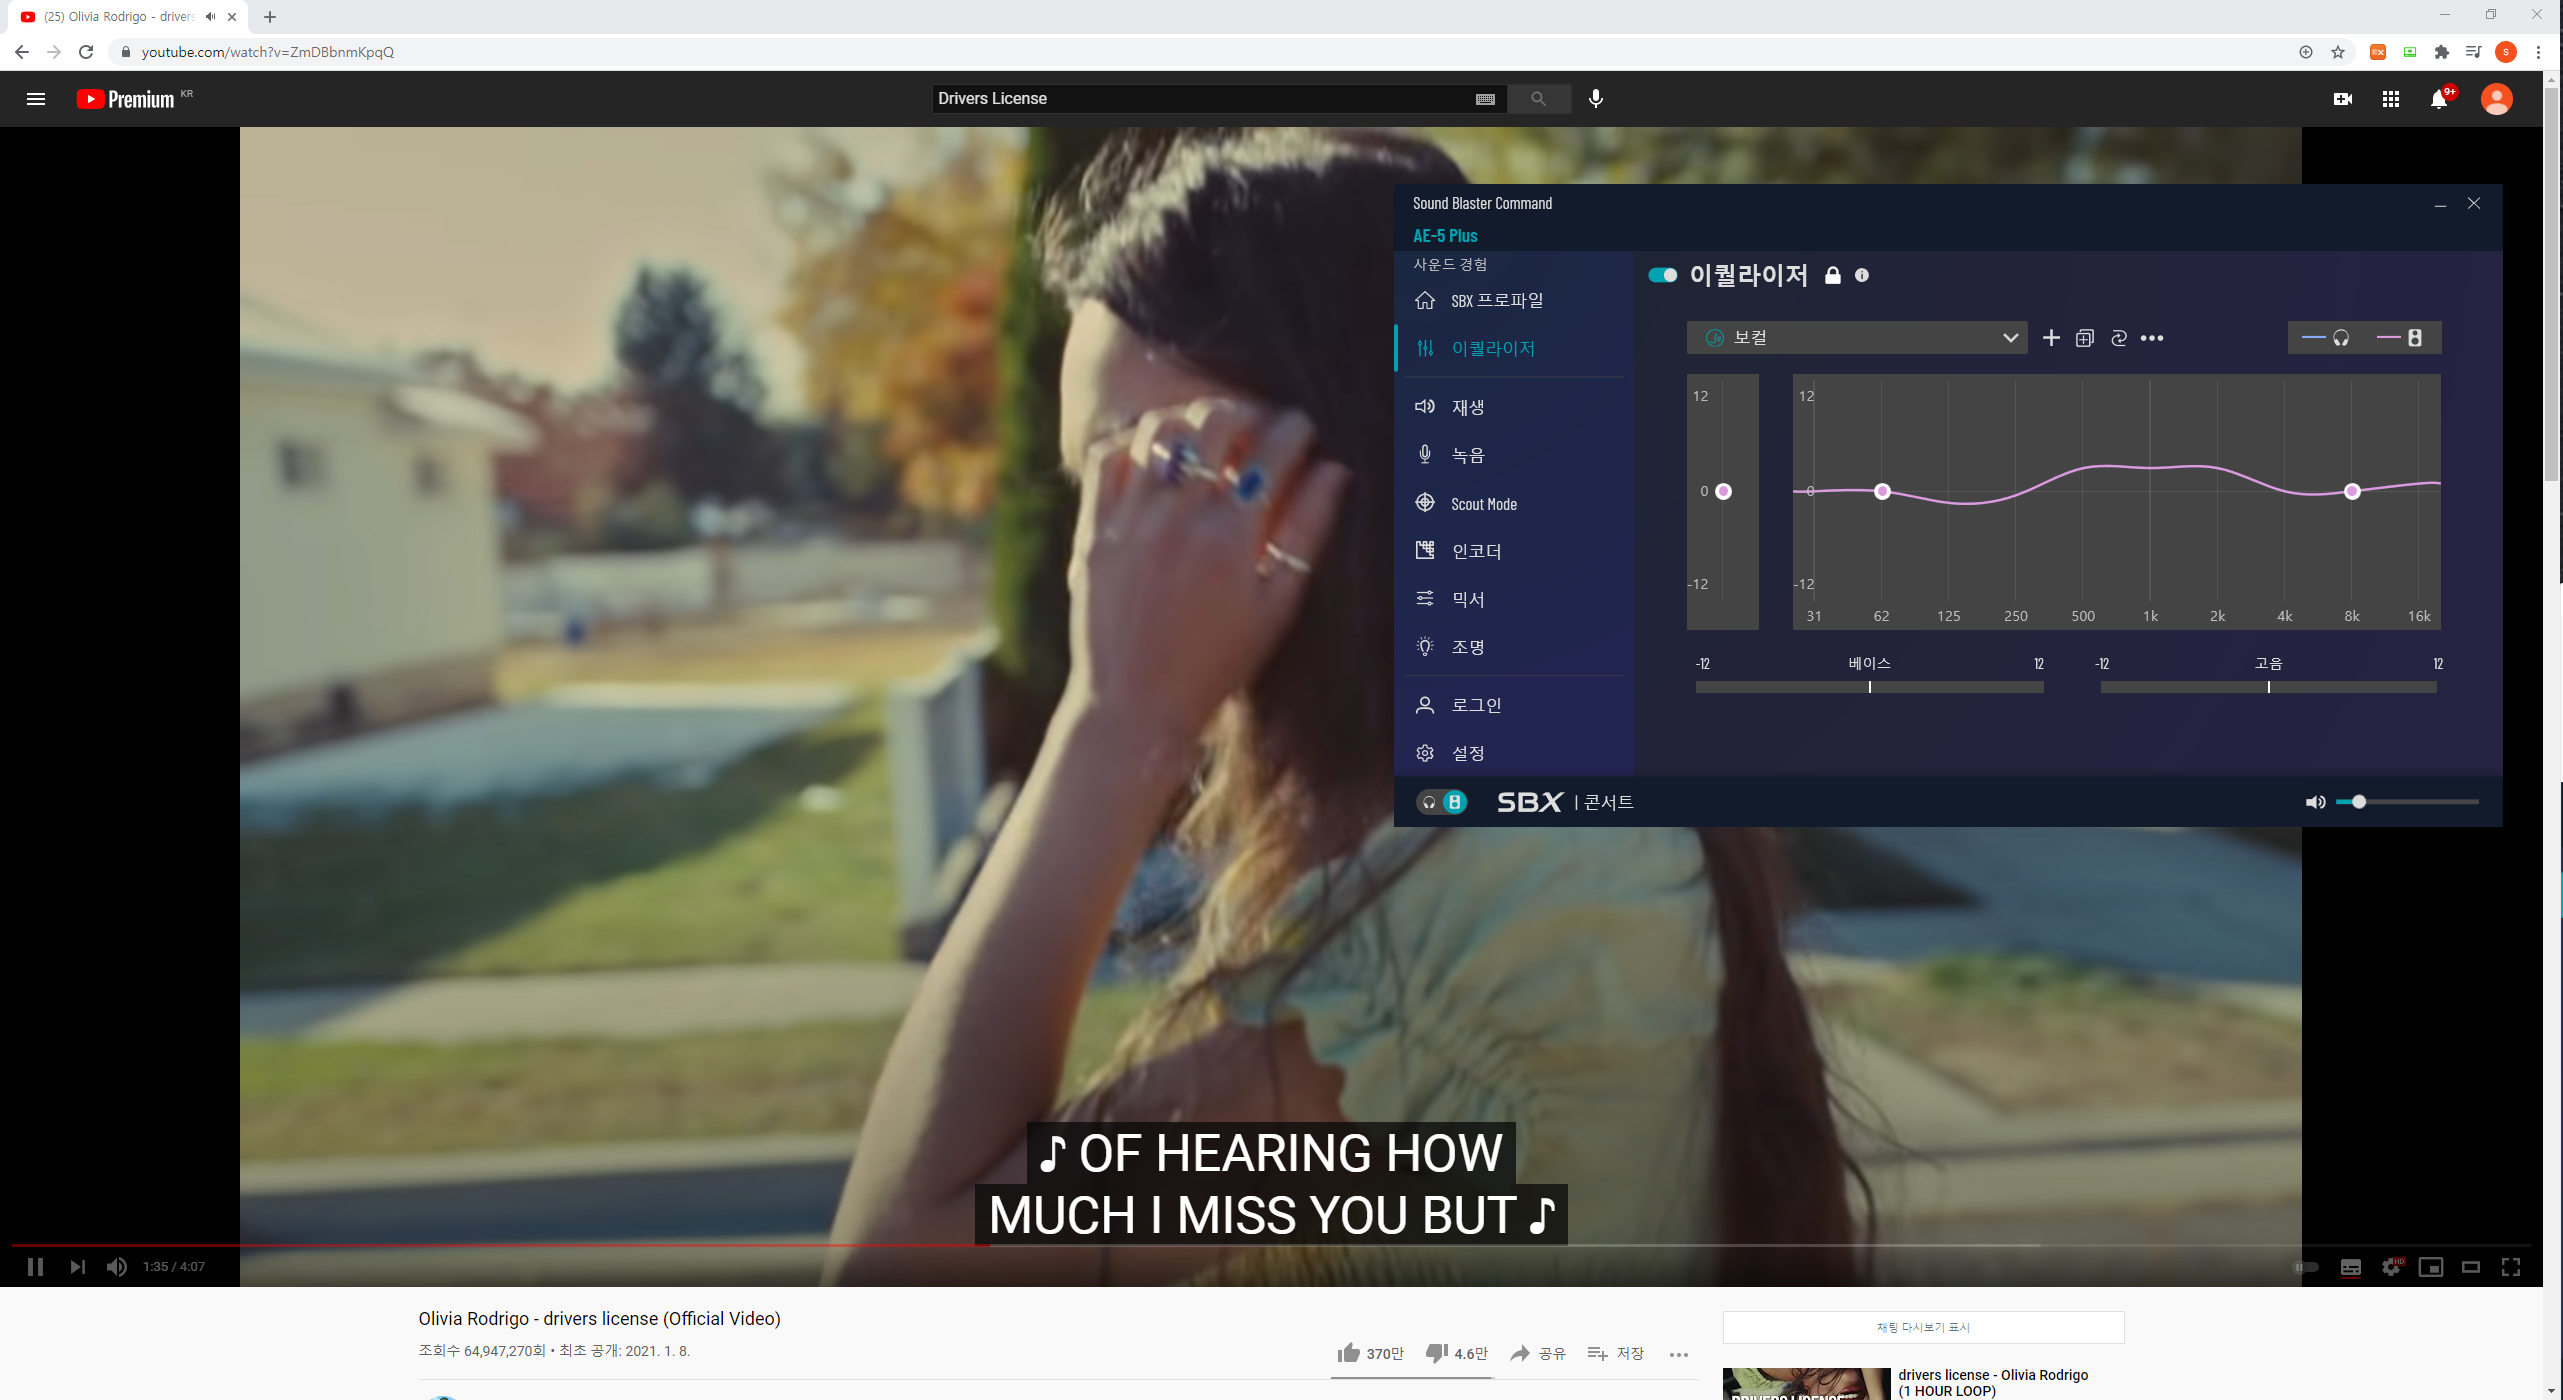The image size is (2563, 1400).
Task: Enter fullscreen mode
Action: [x=2511, y=1267]
